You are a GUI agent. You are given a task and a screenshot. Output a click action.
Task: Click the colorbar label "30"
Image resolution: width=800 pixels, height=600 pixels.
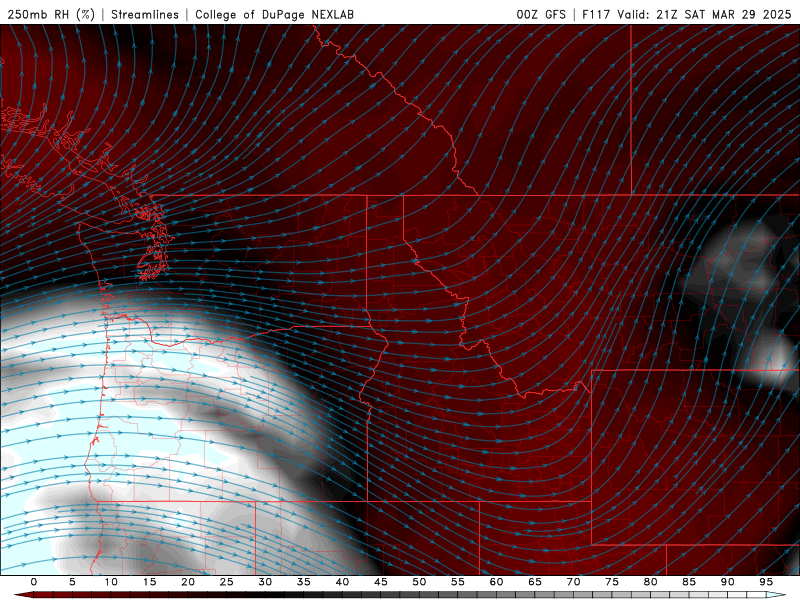265,582
